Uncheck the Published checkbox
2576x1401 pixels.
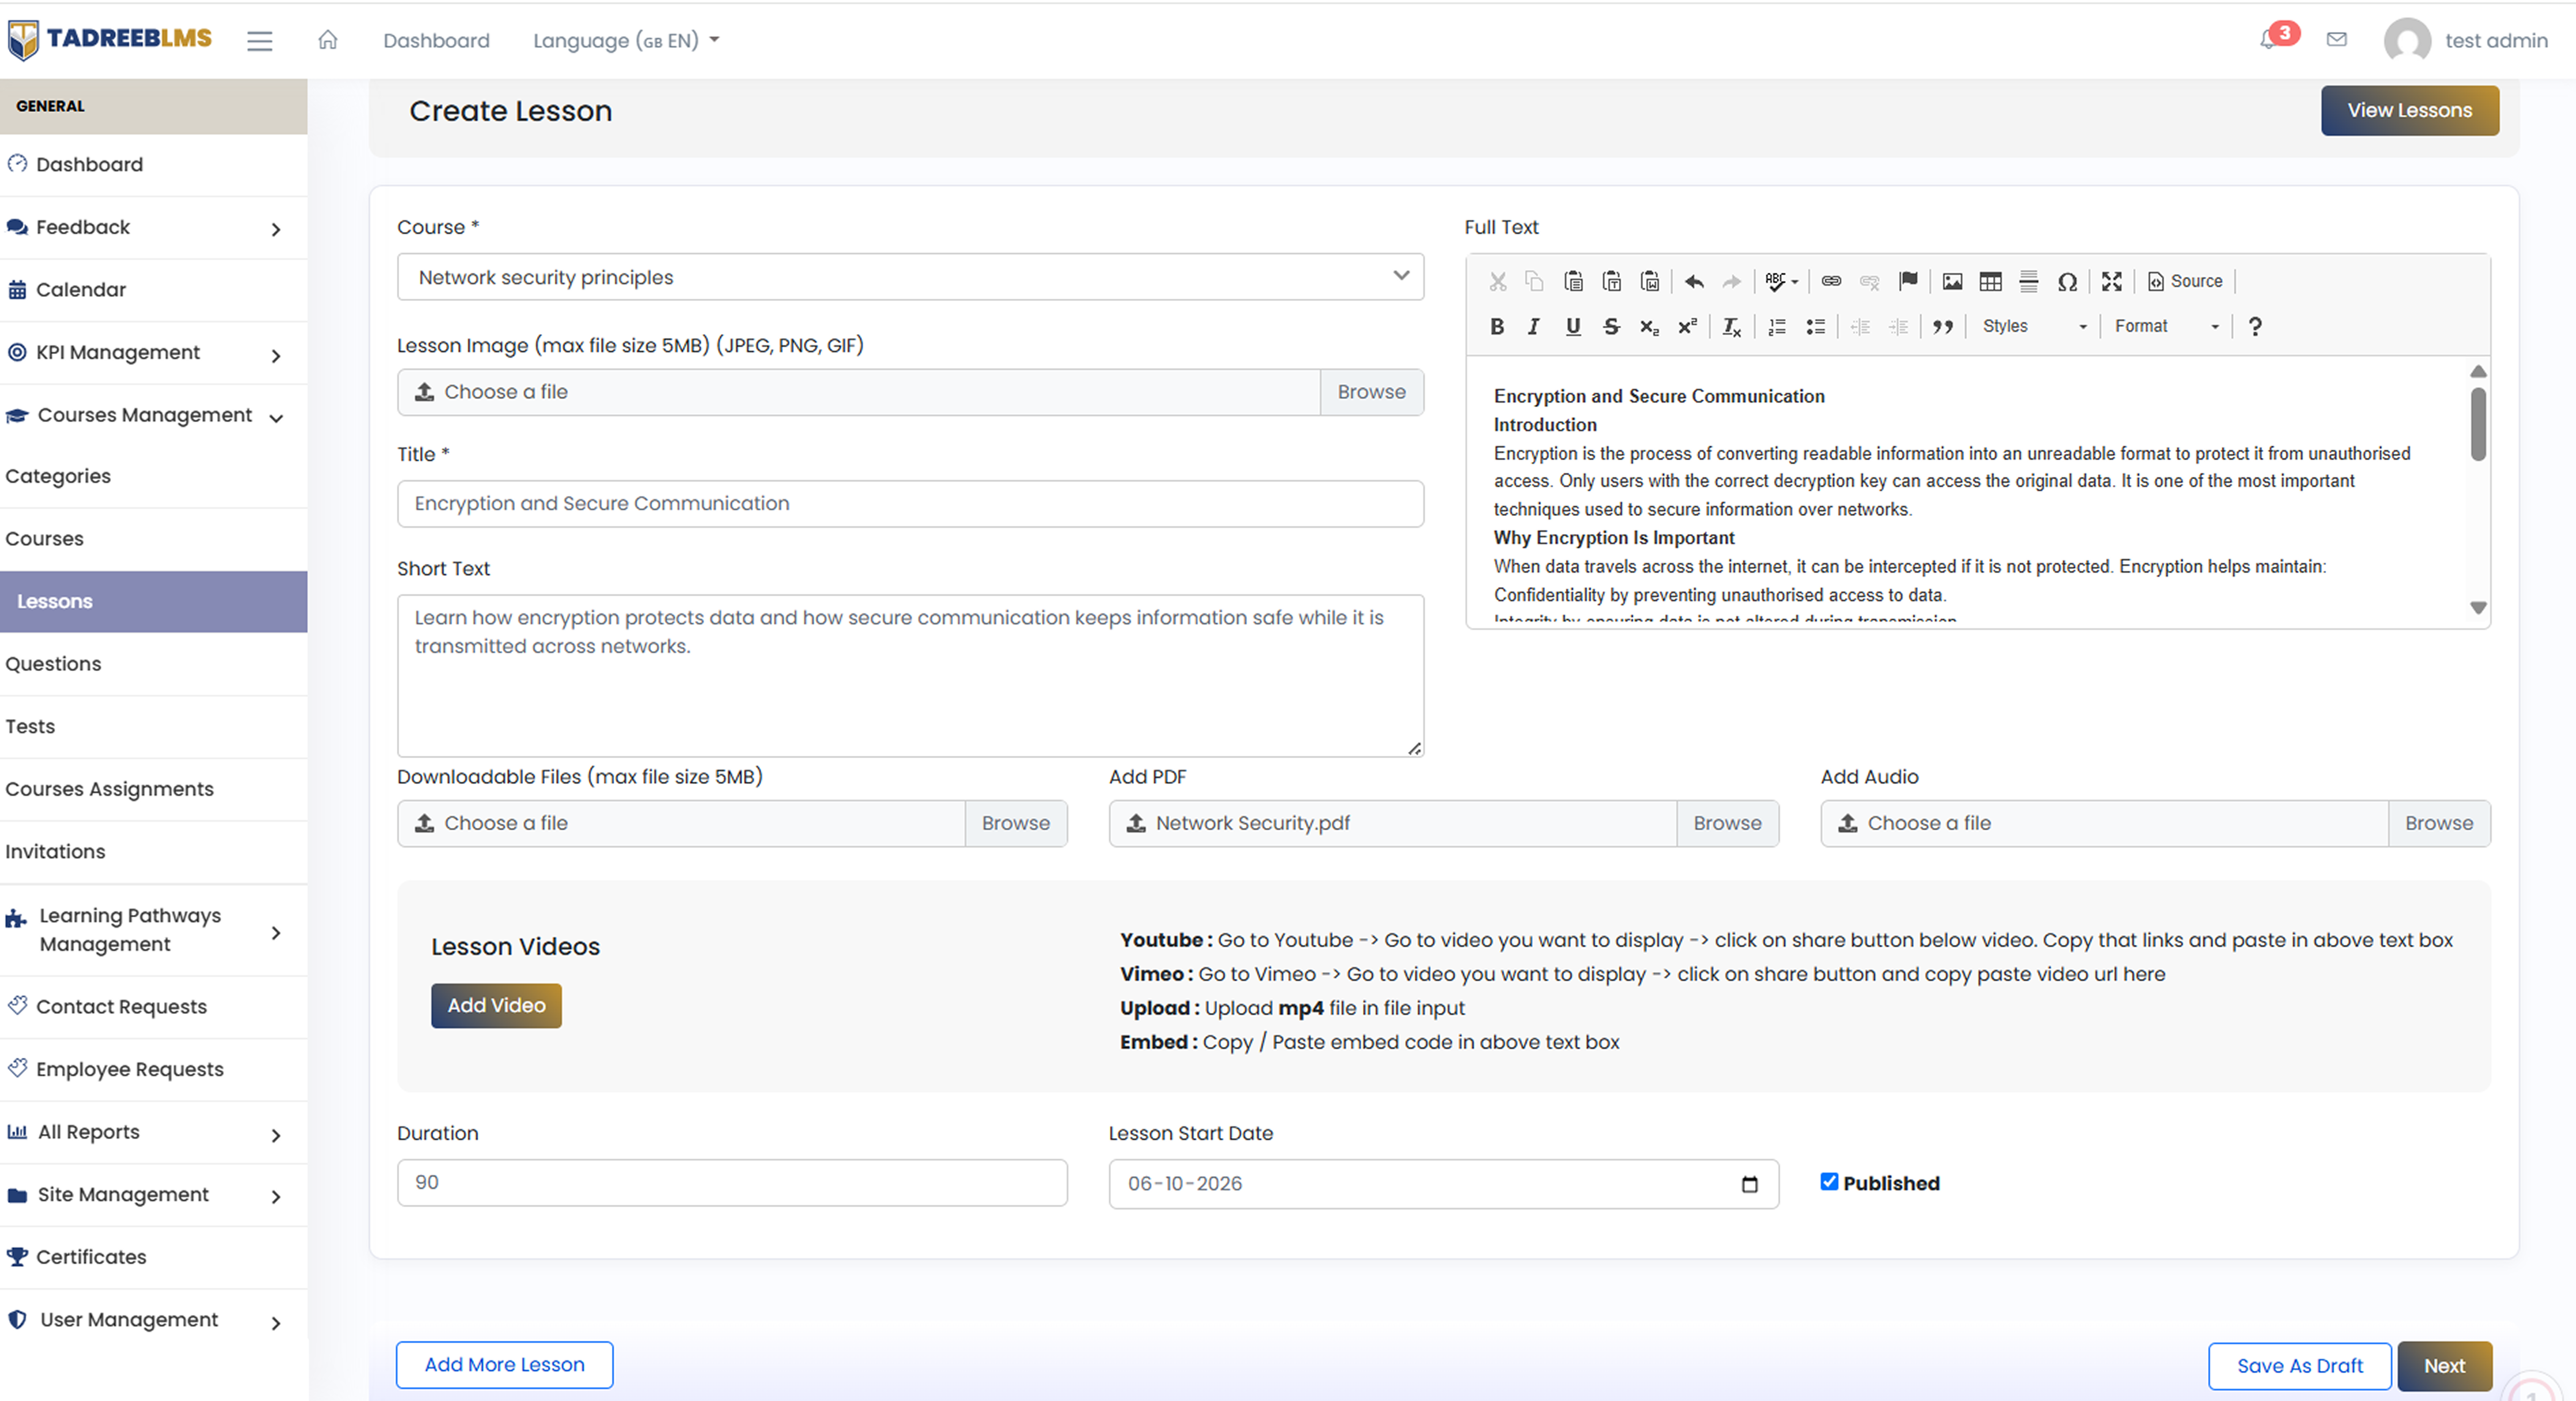(1829, 1182)
